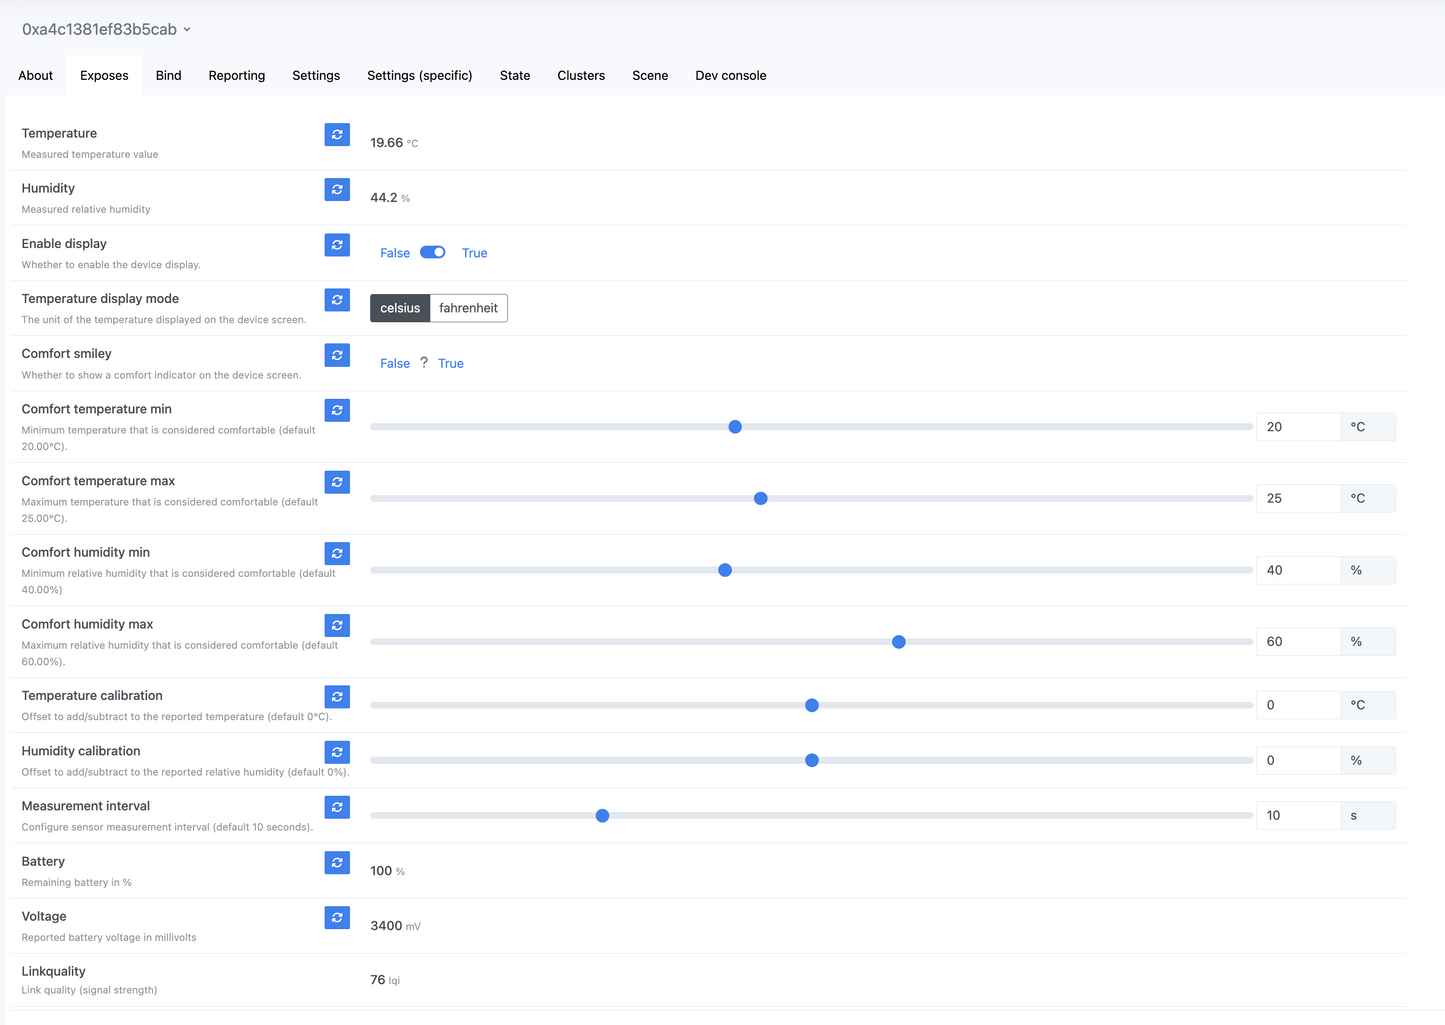Toggle the Enable display switch
The height and width of the screenshot is (1025, 1445).
pos(432,253)
